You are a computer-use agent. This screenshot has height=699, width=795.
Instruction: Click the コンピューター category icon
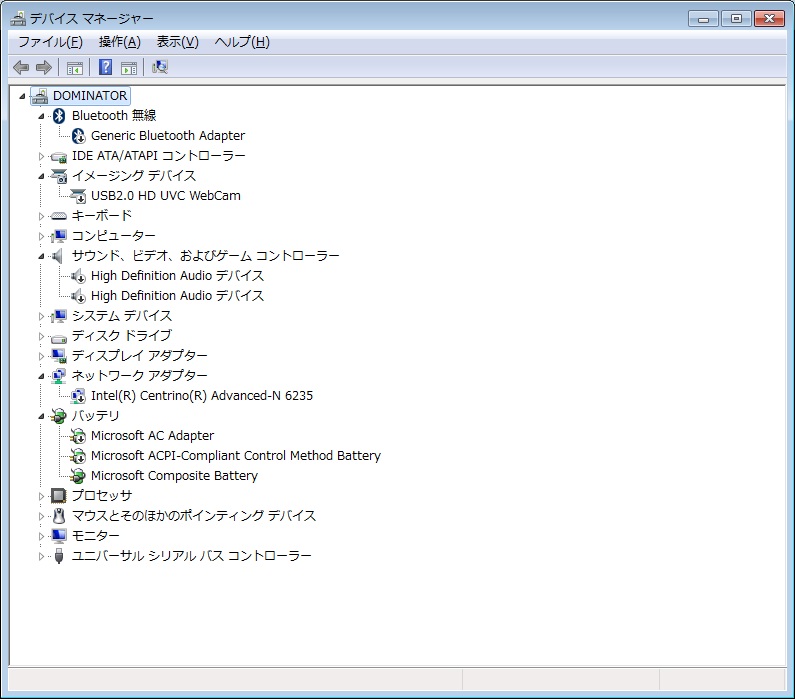59,236
